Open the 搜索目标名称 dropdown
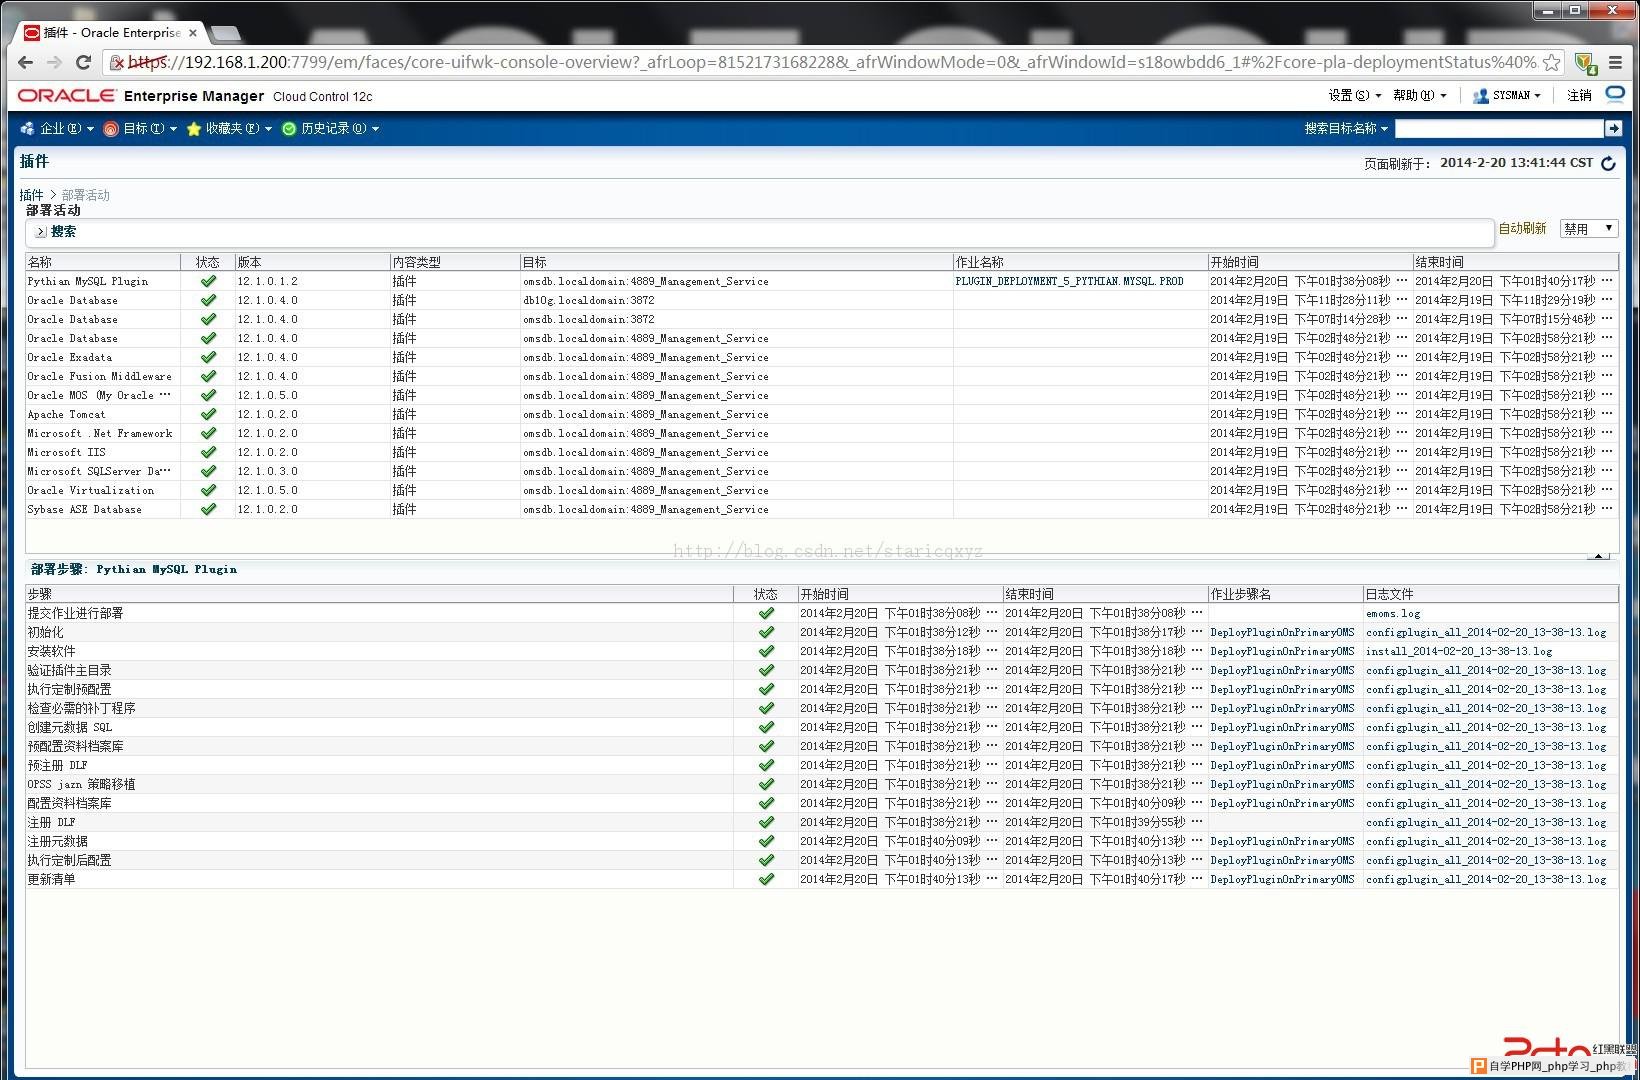1640x1080 pixels. point(1346,128)
